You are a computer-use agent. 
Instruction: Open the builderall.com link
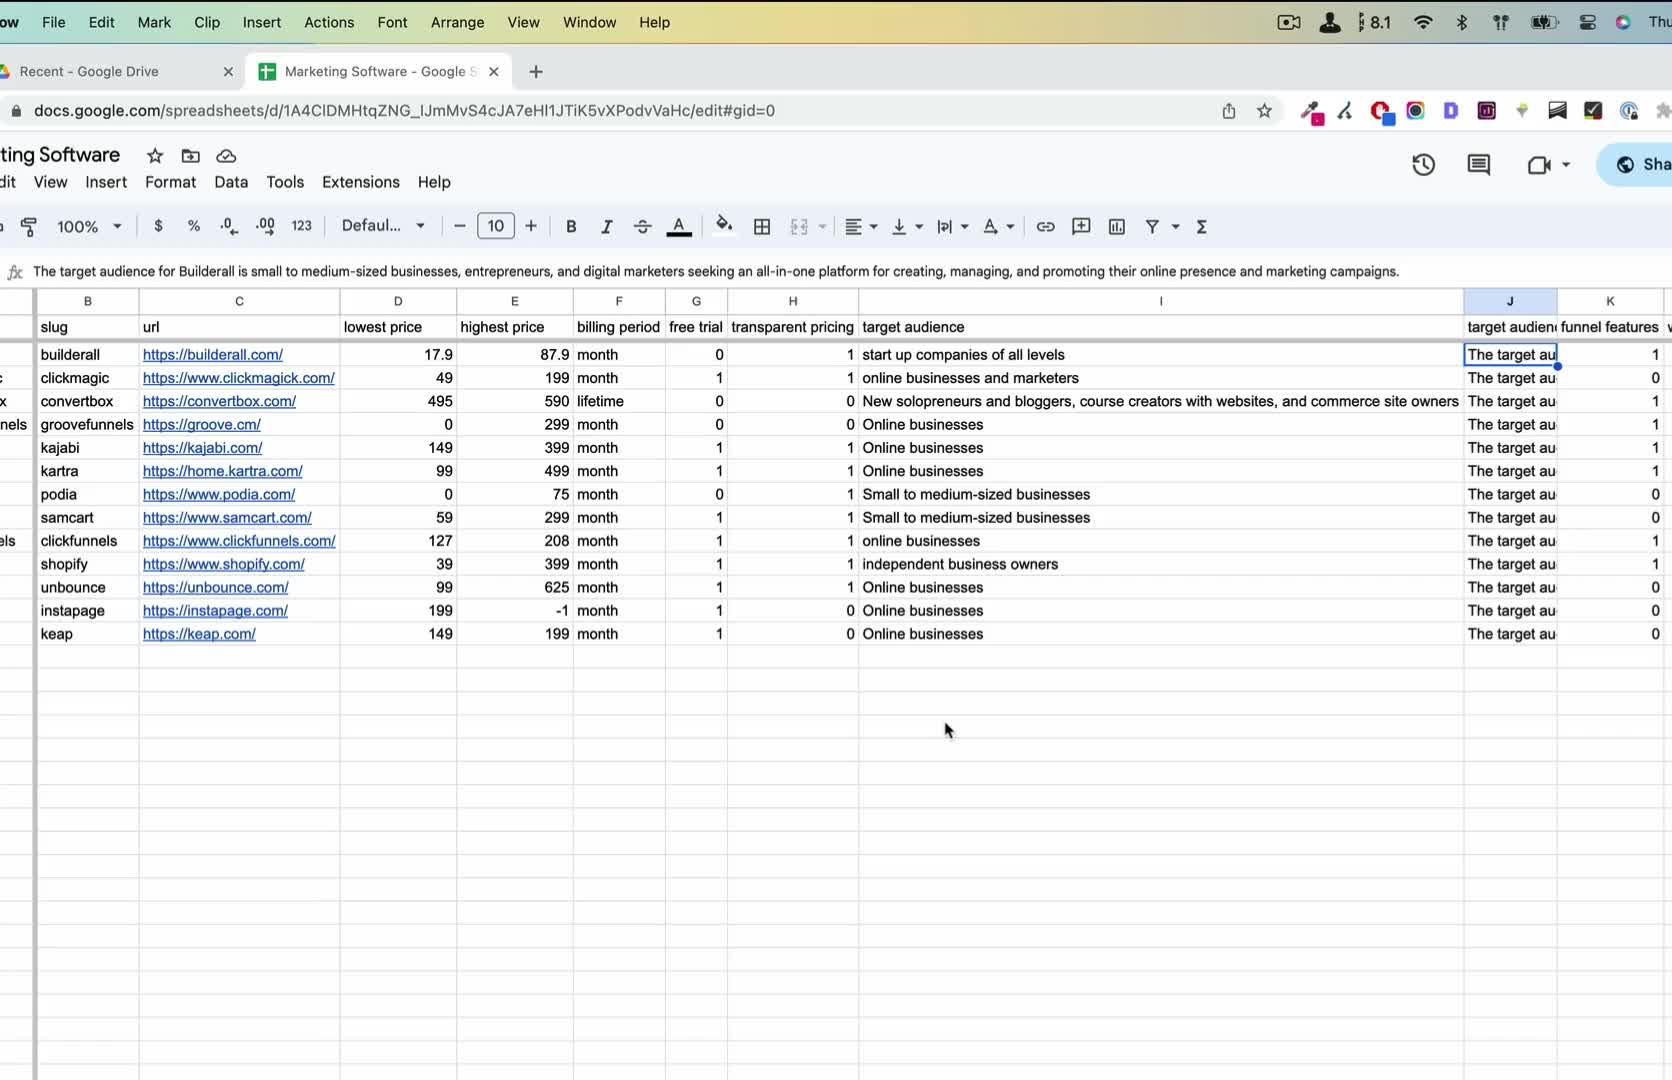(x=213, y=355)
